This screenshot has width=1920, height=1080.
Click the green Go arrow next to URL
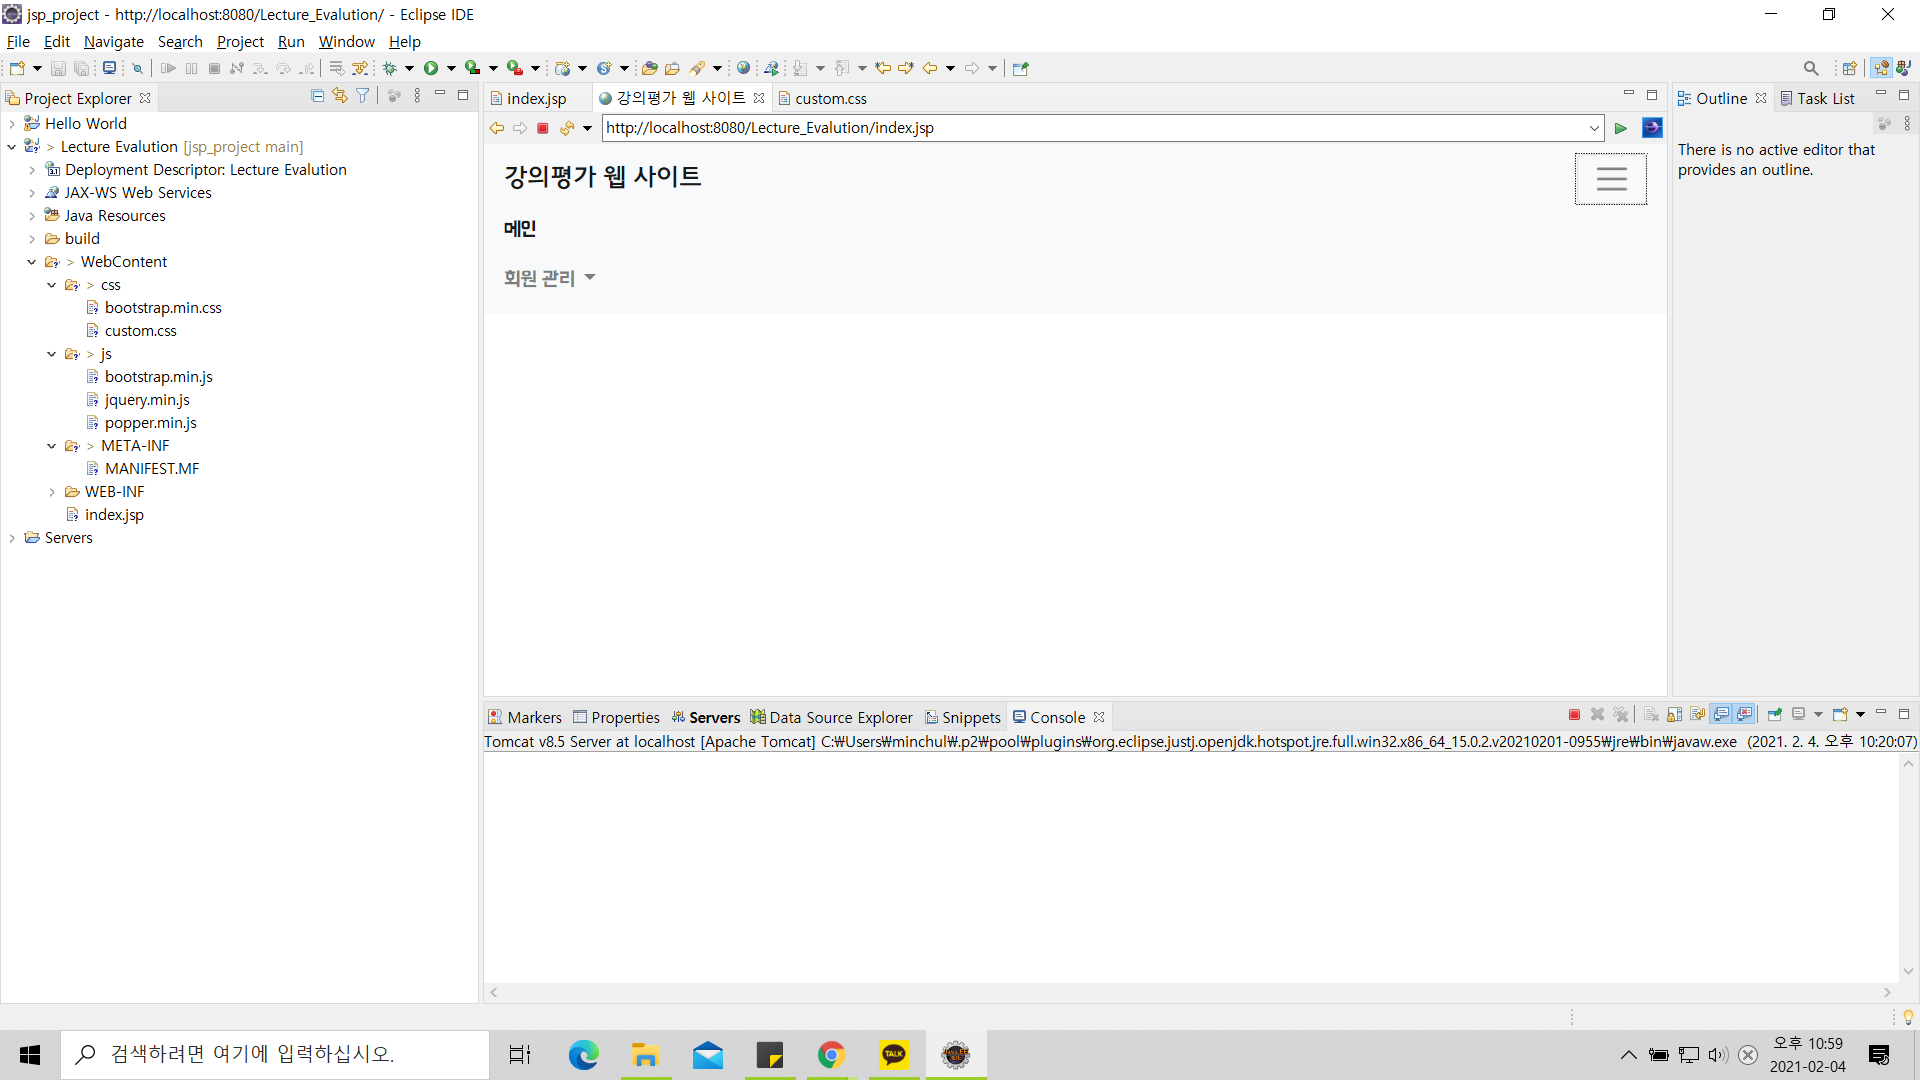coord(1621,128)
